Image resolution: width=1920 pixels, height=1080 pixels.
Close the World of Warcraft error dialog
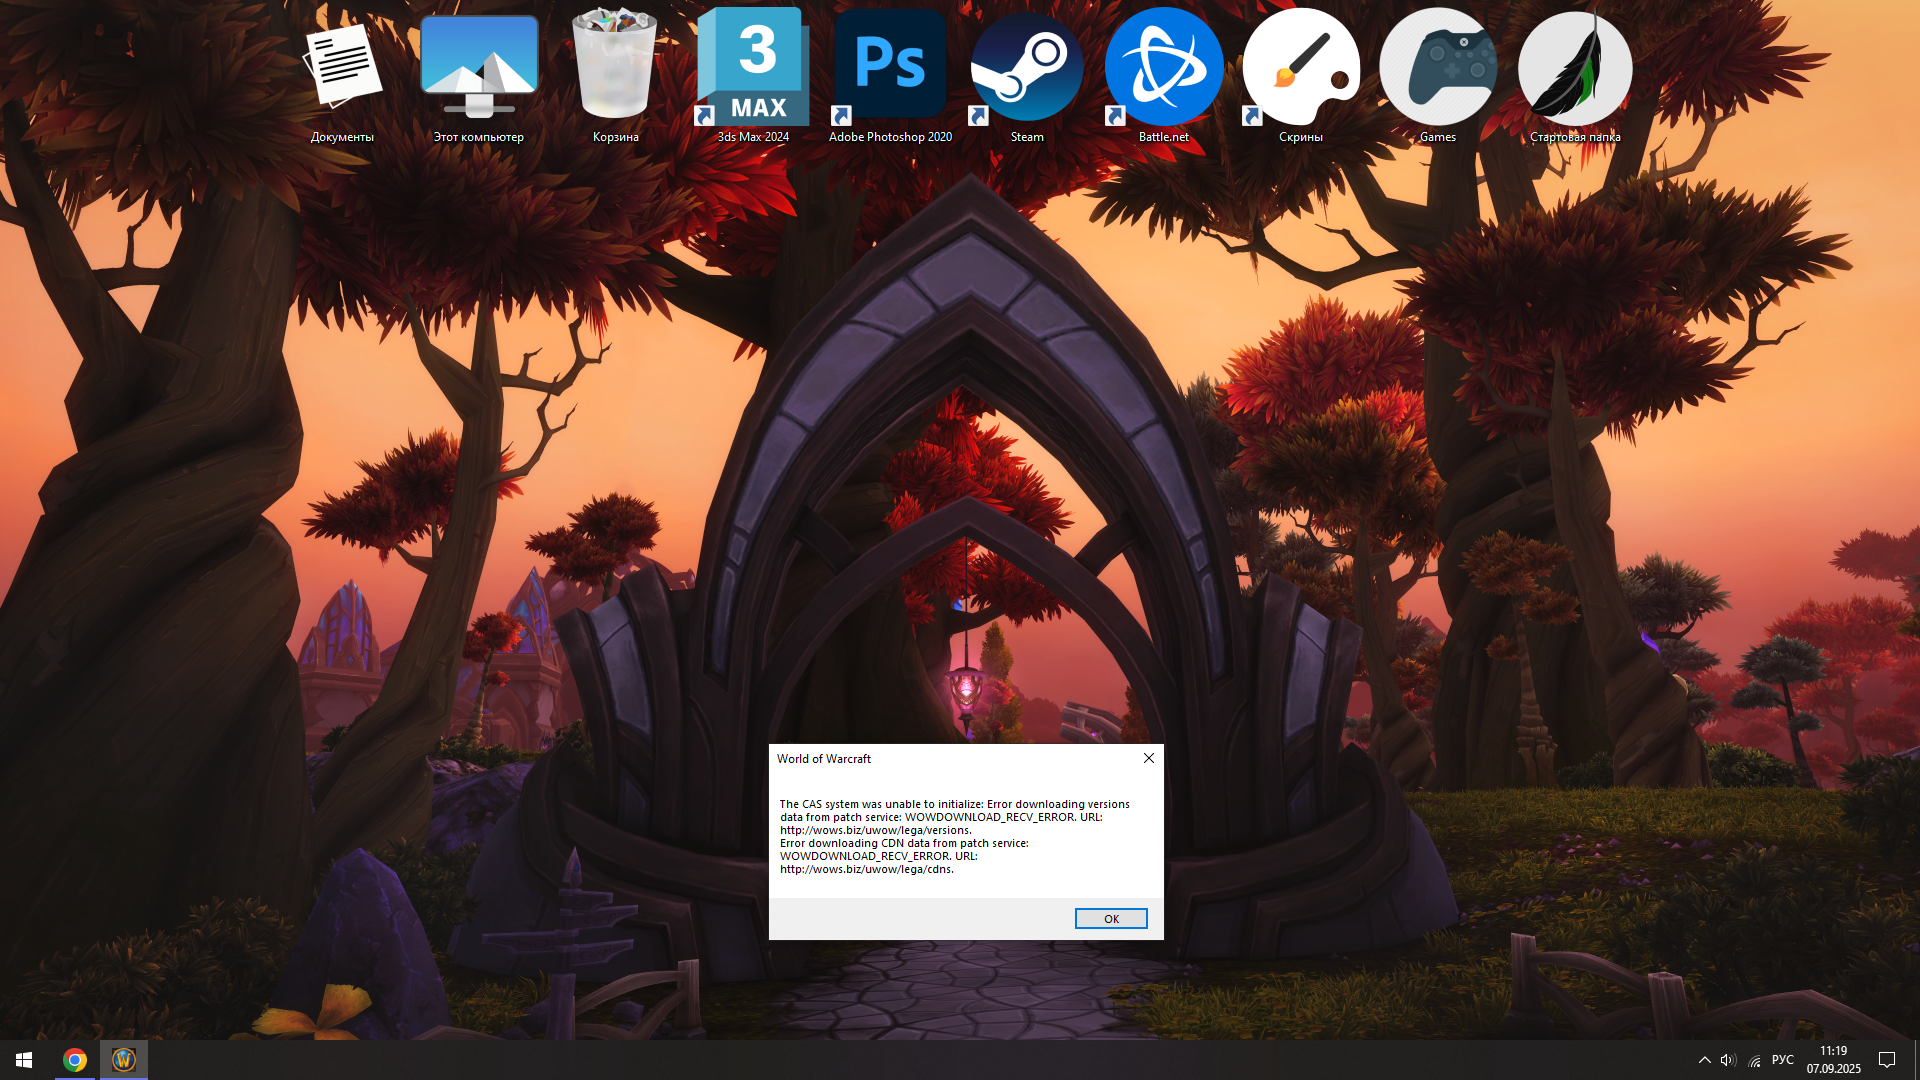1149,758
